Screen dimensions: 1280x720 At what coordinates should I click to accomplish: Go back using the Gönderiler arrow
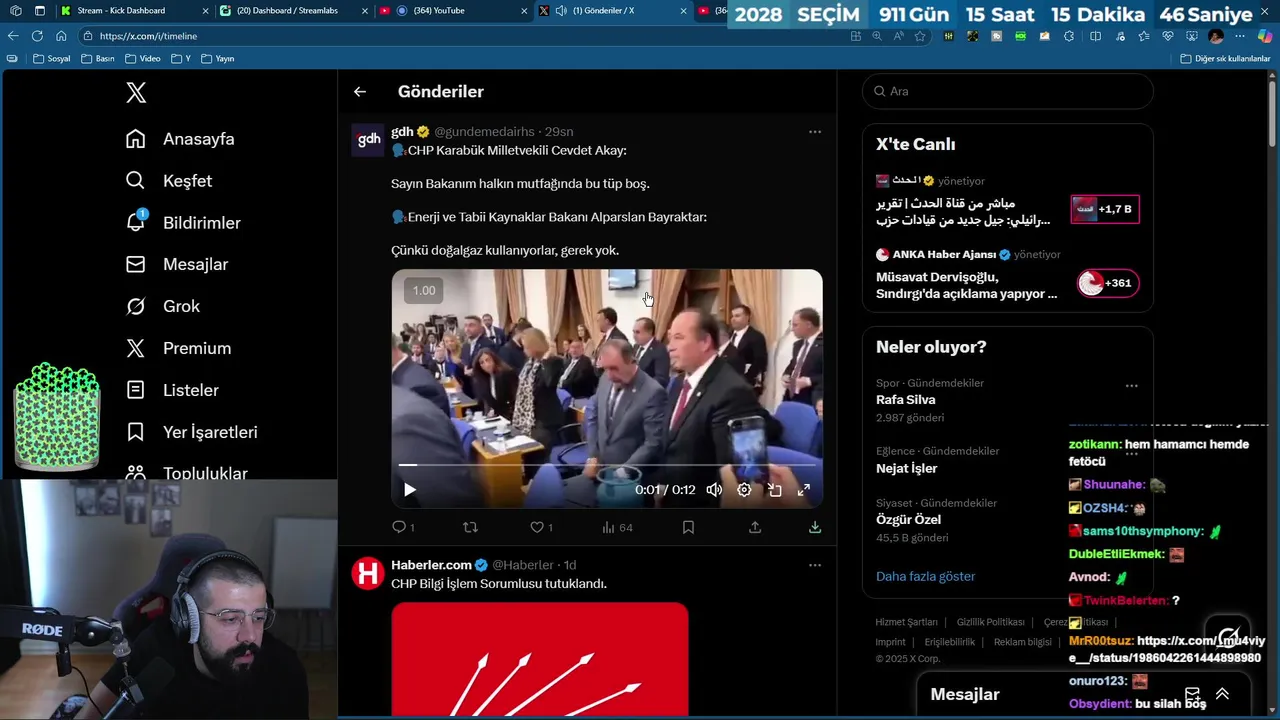(360, 91)
